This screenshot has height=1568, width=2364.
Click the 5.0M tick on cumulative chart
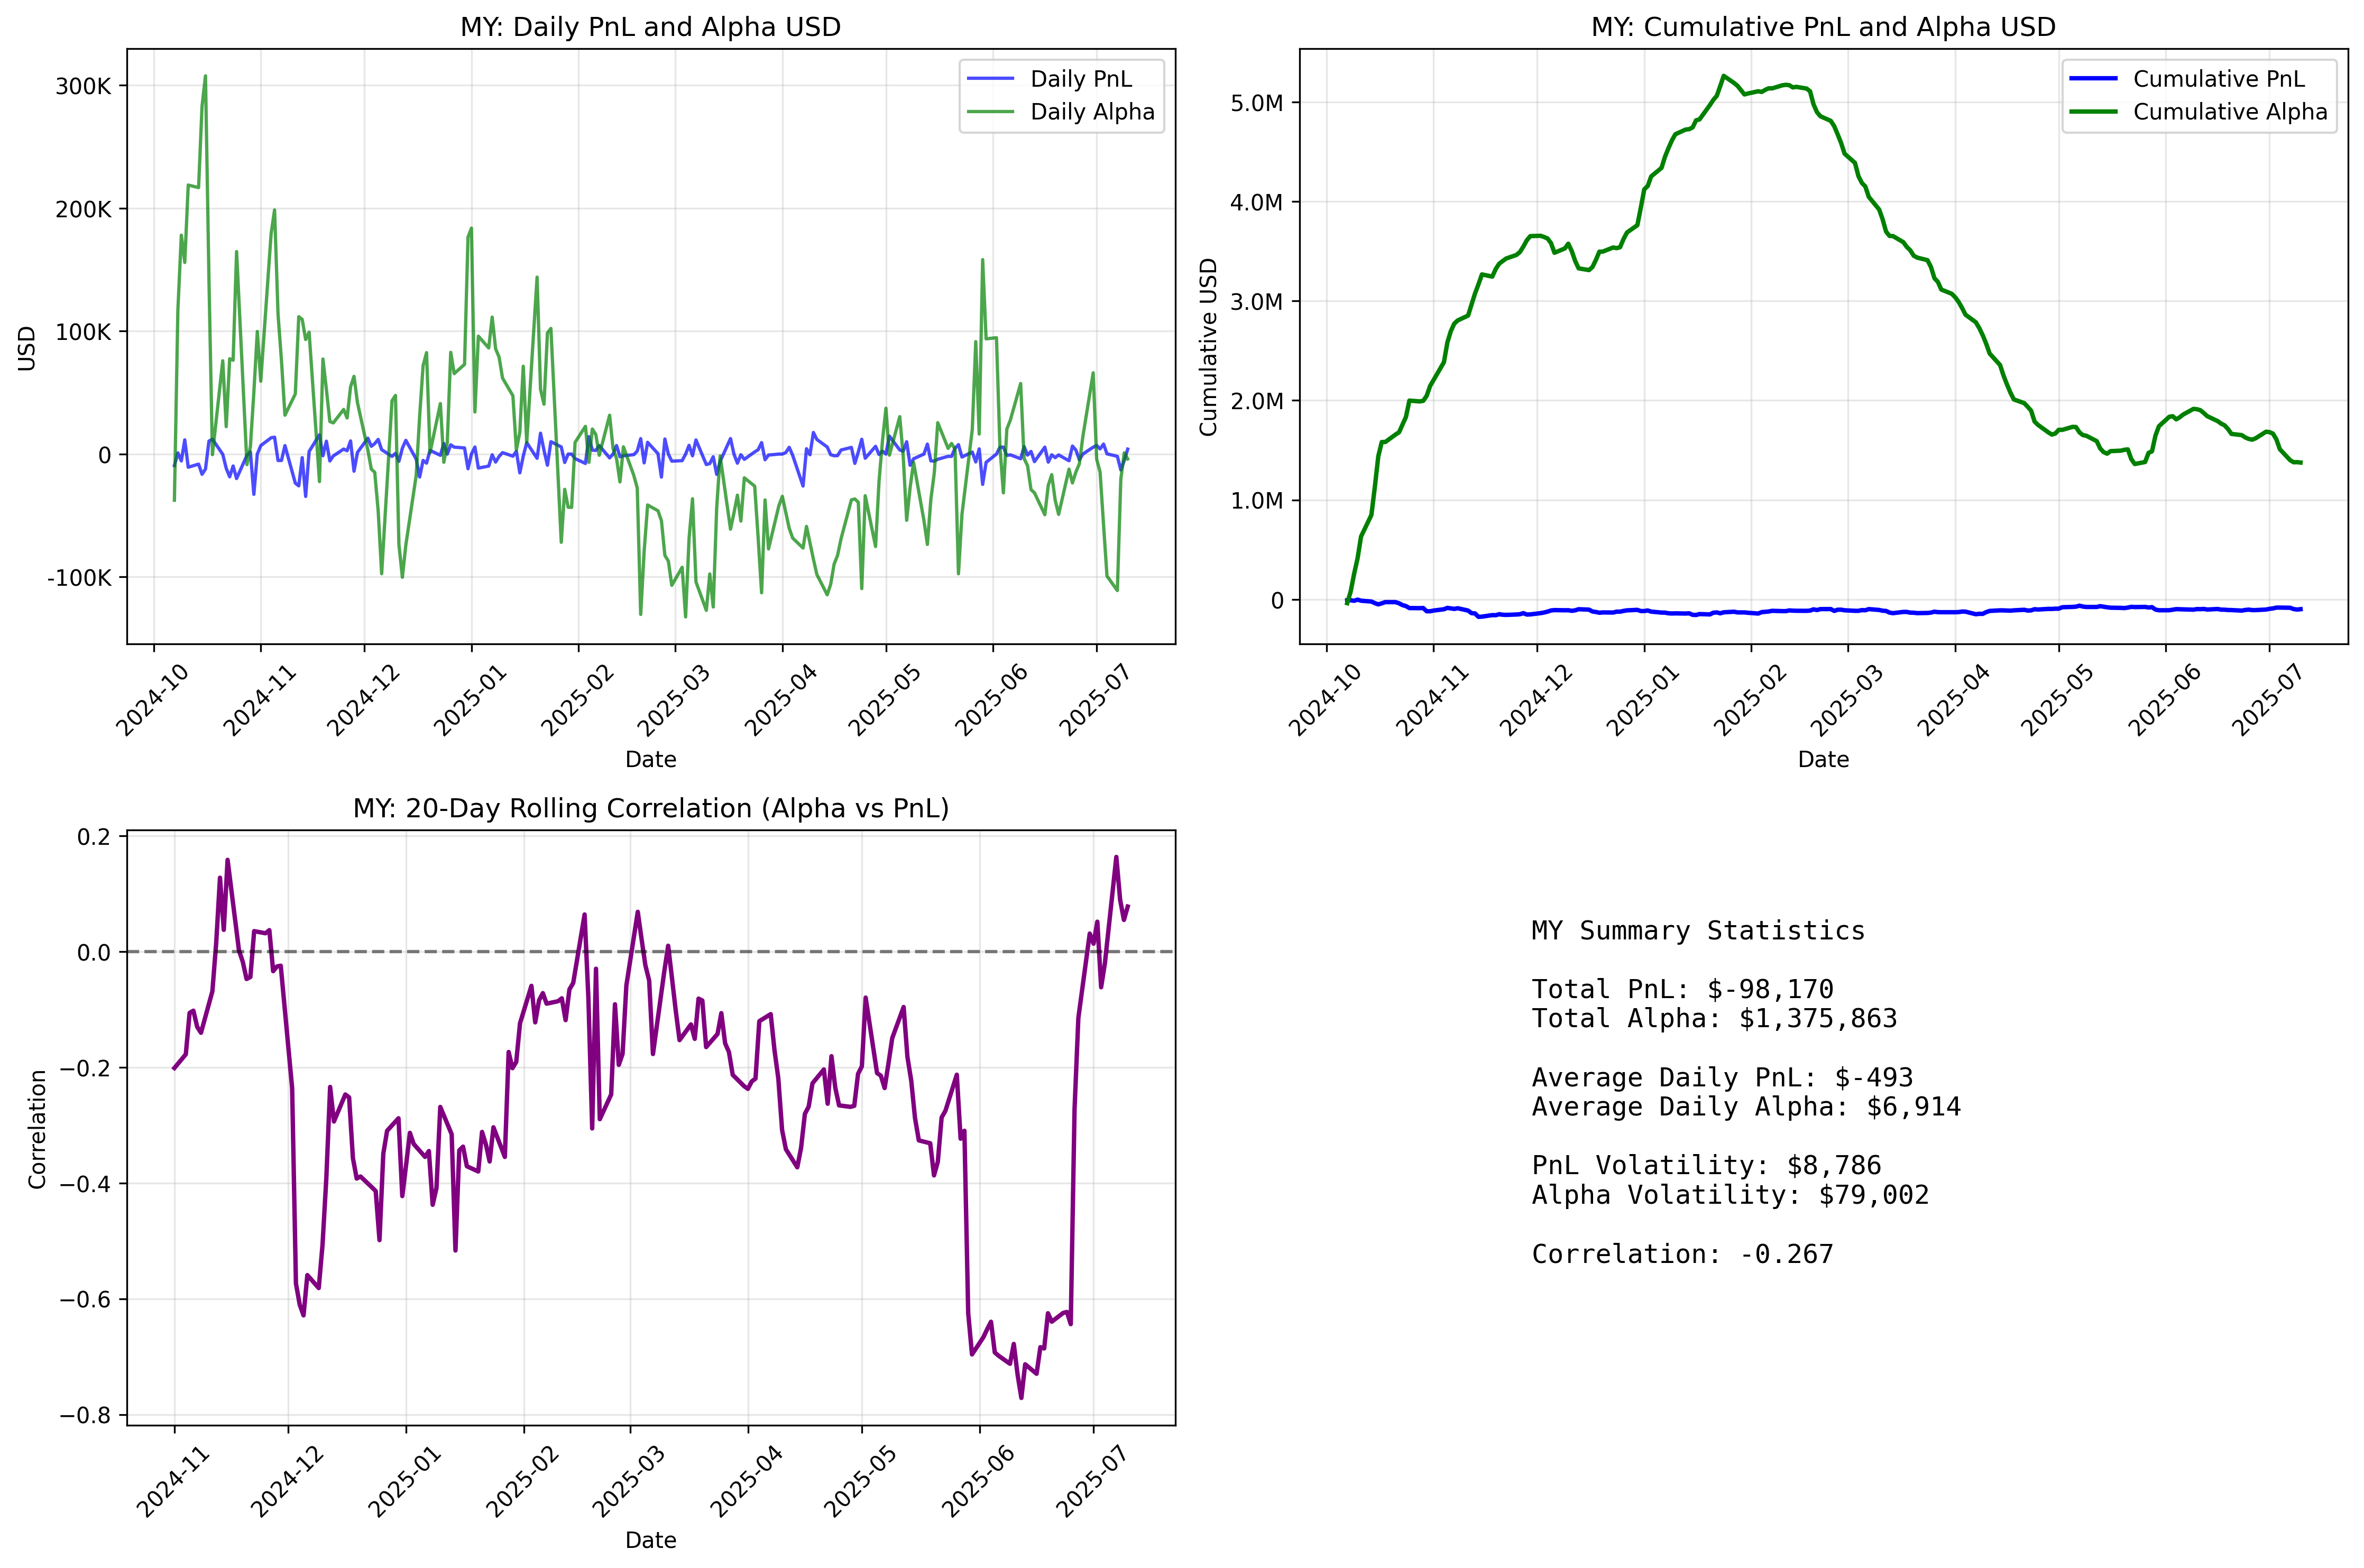pos(1256,103)
